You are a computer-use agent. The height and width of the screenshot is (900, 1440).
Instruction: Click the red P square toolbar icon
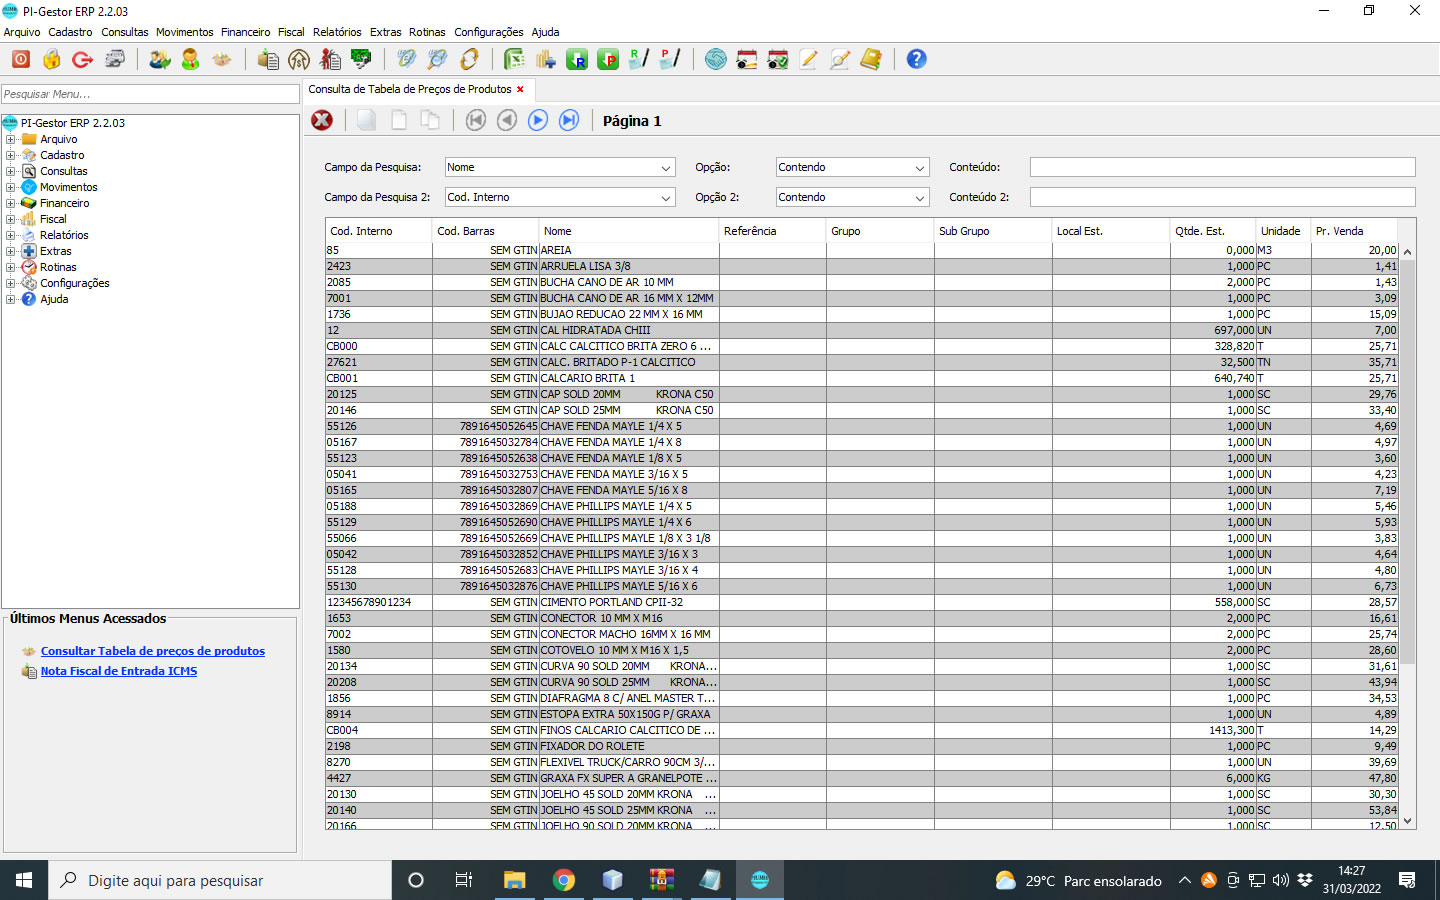click(607, 59)
